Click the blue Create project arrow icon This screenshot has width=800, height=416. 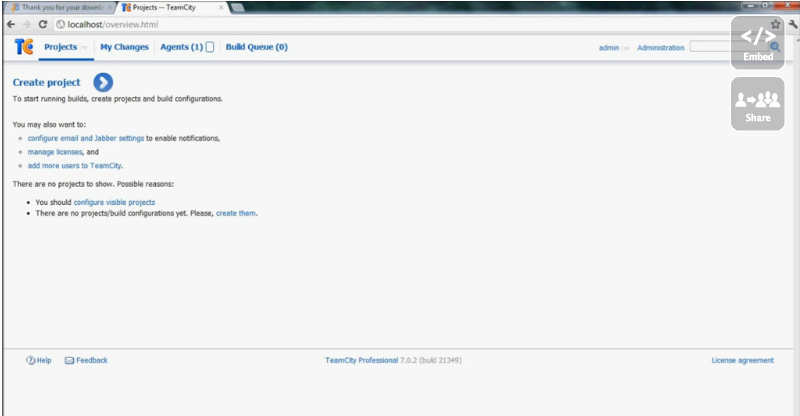[103, 82]
